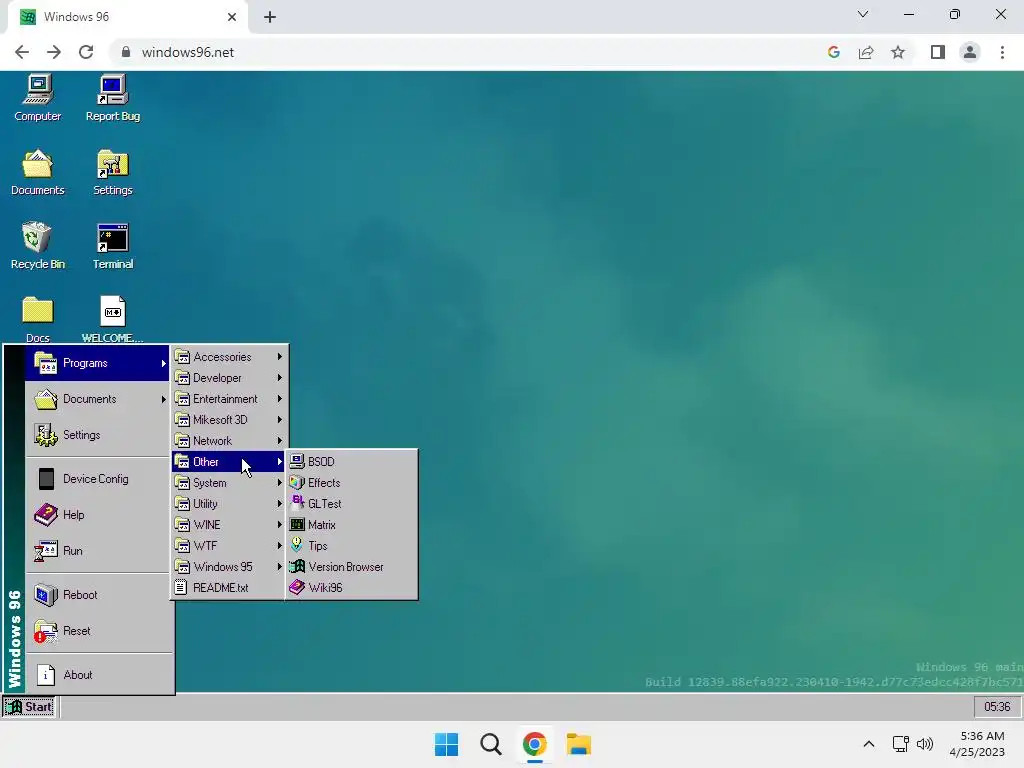This screenshot has width=1024, height=768.
Task: Open the Computer desktop icon
Action: click(38, 99)
